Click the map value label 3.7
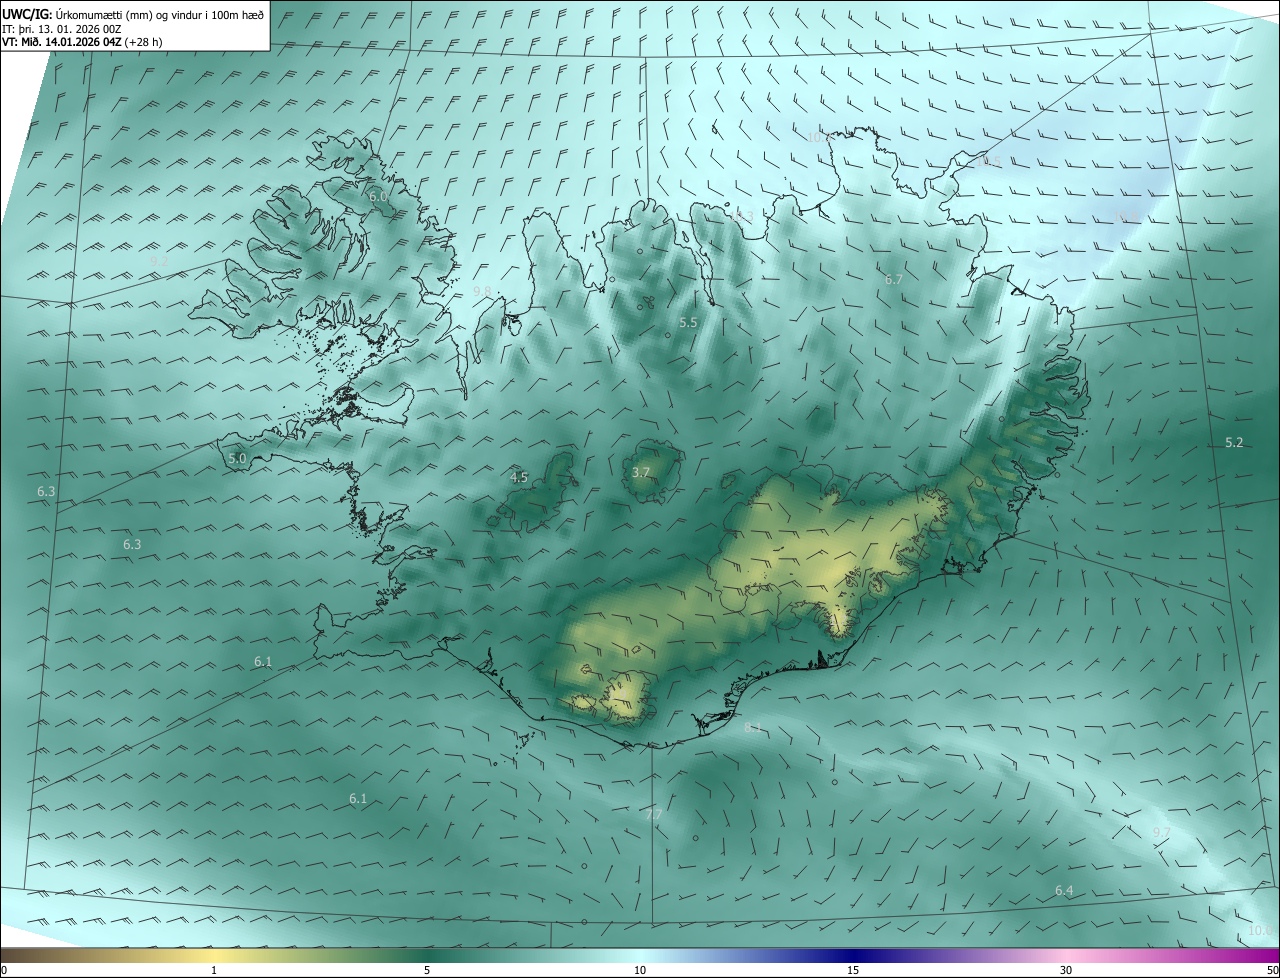Screen dimensions: 1280x978 pos(642,472)
